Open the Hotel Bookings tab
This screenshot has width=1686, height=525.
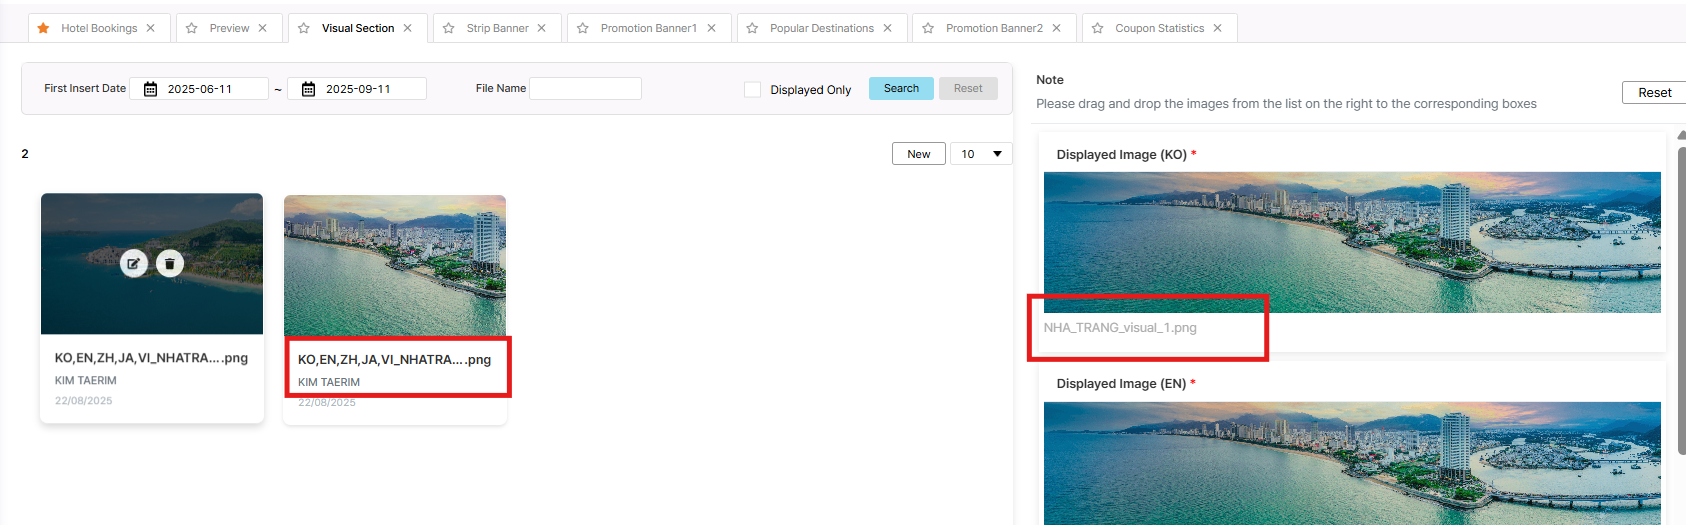[98, 28]
